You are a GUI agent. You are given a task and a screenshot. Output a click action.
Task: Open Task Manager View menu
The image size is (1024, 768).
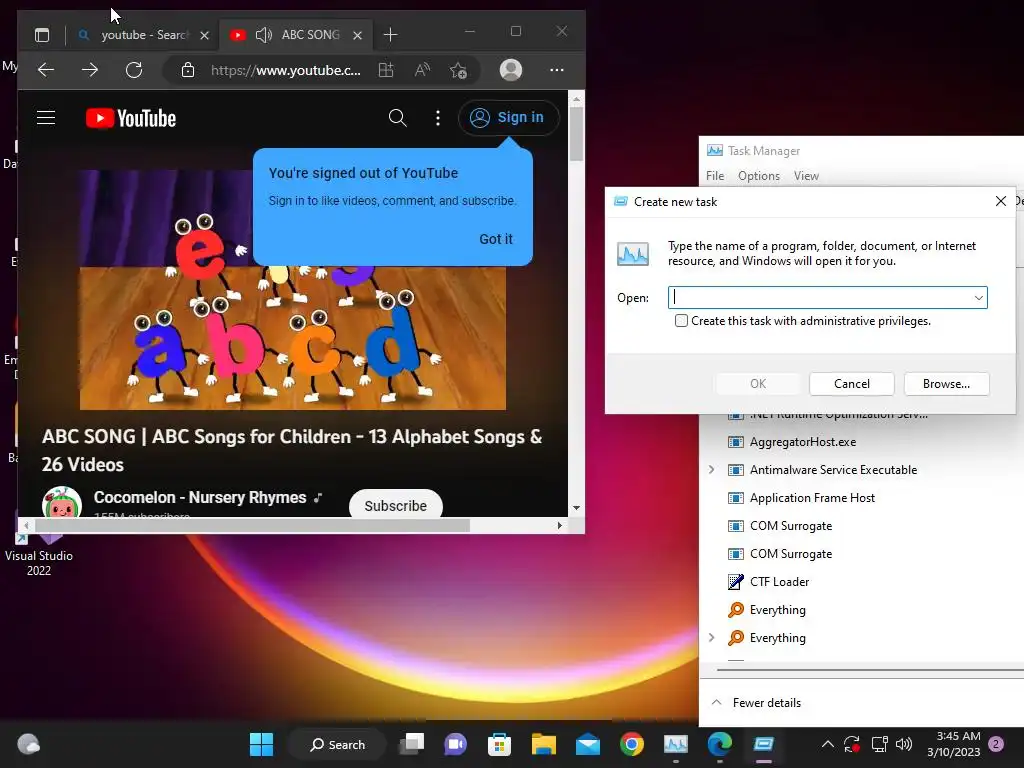pyautogui.click(x=806, y=176)
